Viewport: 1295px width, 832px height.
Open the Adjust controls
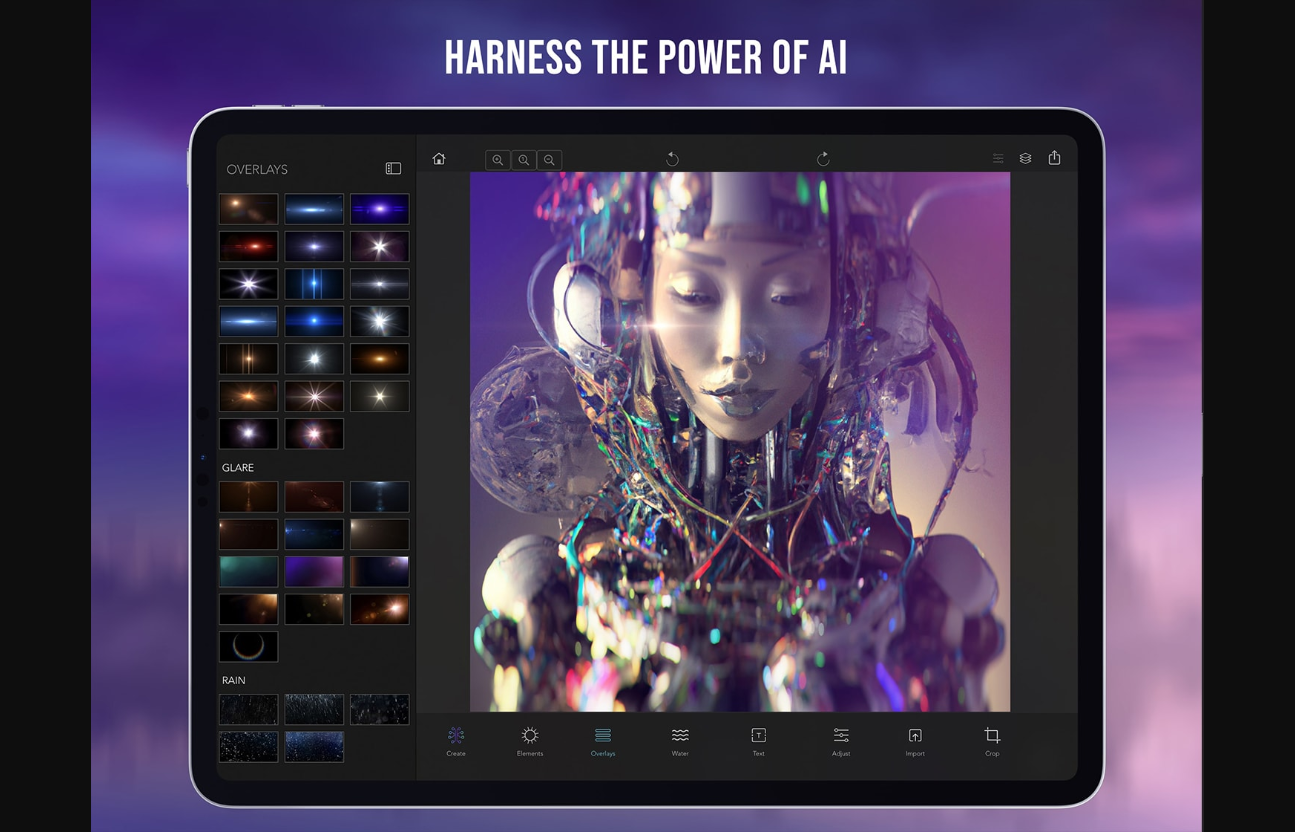(x=841, y=741)
